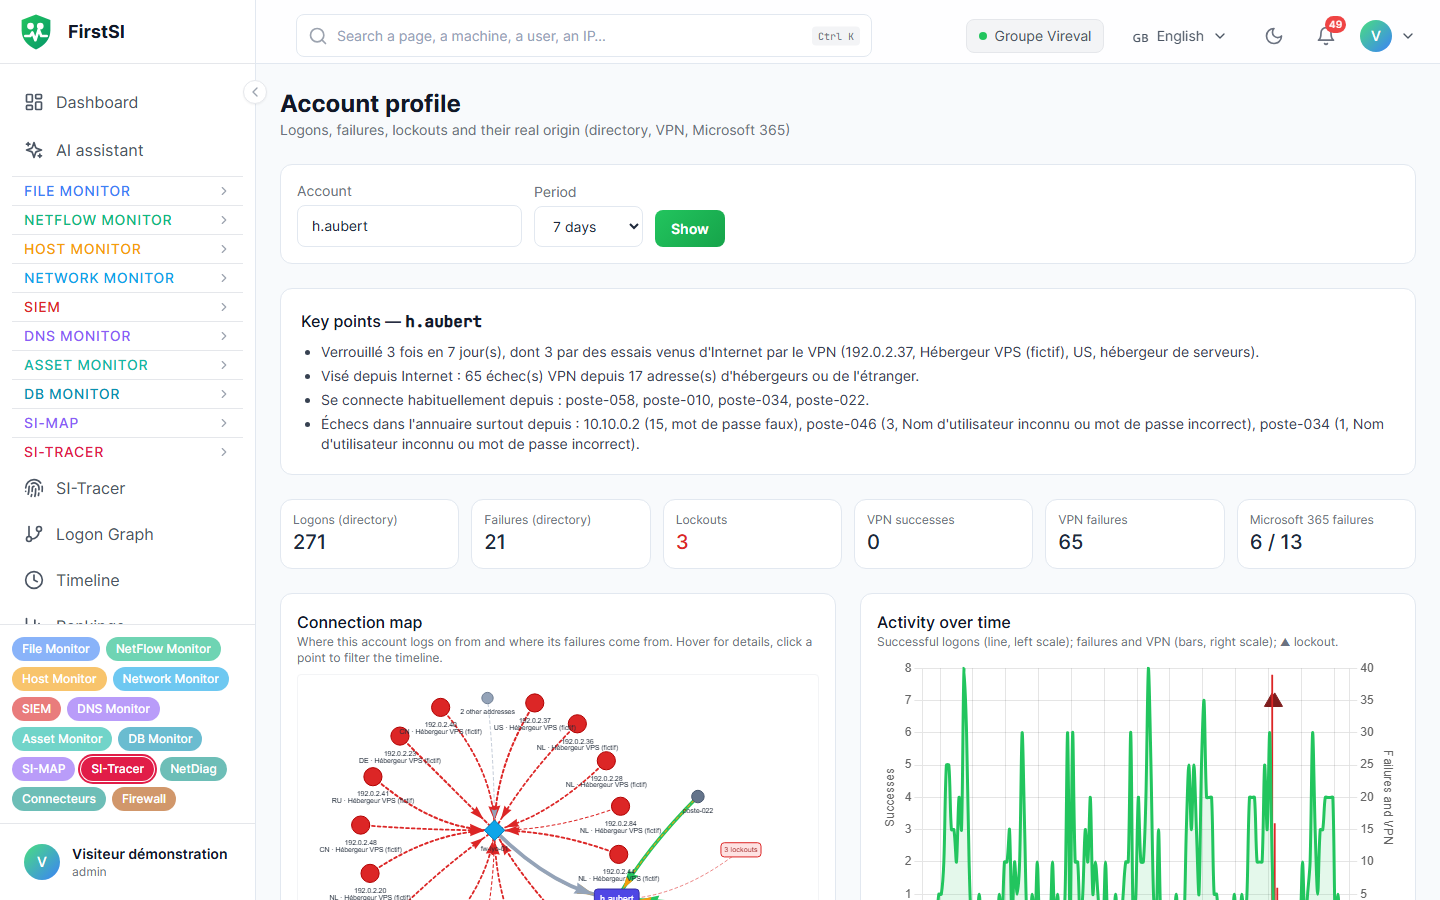Select the NetFlow Monitor tag
Screen dimensions: 1440x900
point(163,649)
